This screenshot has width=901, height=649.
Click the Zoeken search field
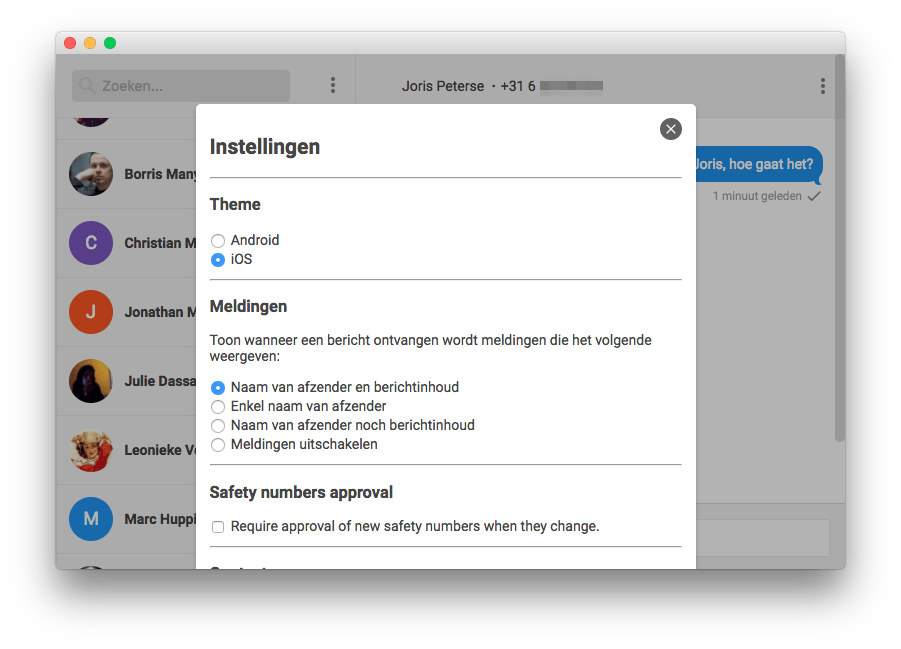point(190,86)
